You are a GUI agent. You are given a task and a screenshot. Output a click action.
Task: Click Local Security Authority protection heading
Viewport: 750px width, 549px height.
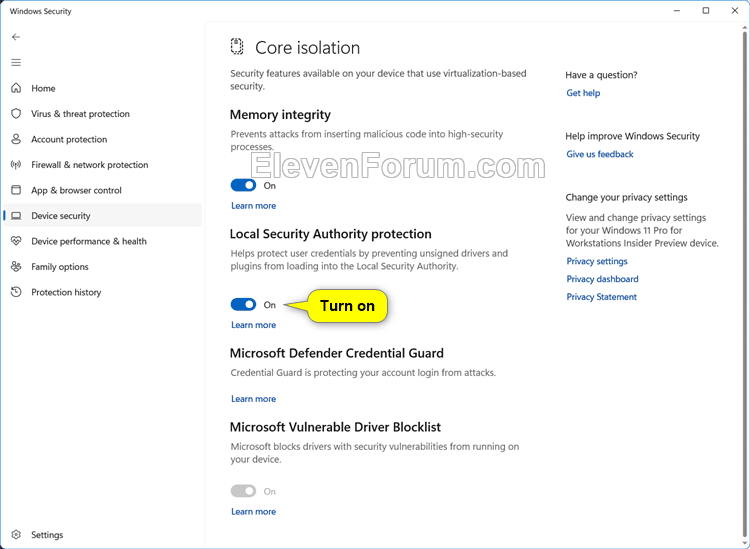click(x=331, y=234)
